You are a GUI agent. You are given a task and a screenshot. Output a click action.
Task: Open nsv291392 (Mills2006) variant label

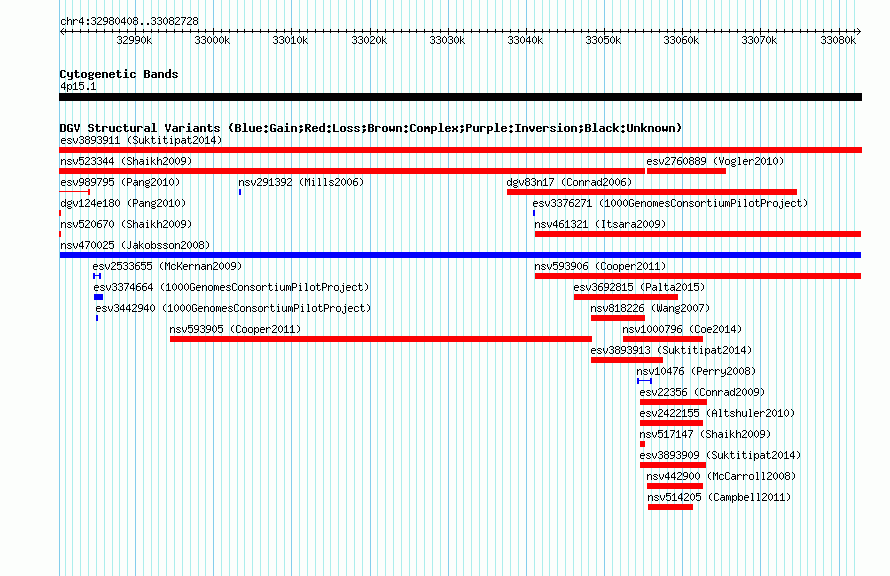pyautogui.click(x=301, y=182)
